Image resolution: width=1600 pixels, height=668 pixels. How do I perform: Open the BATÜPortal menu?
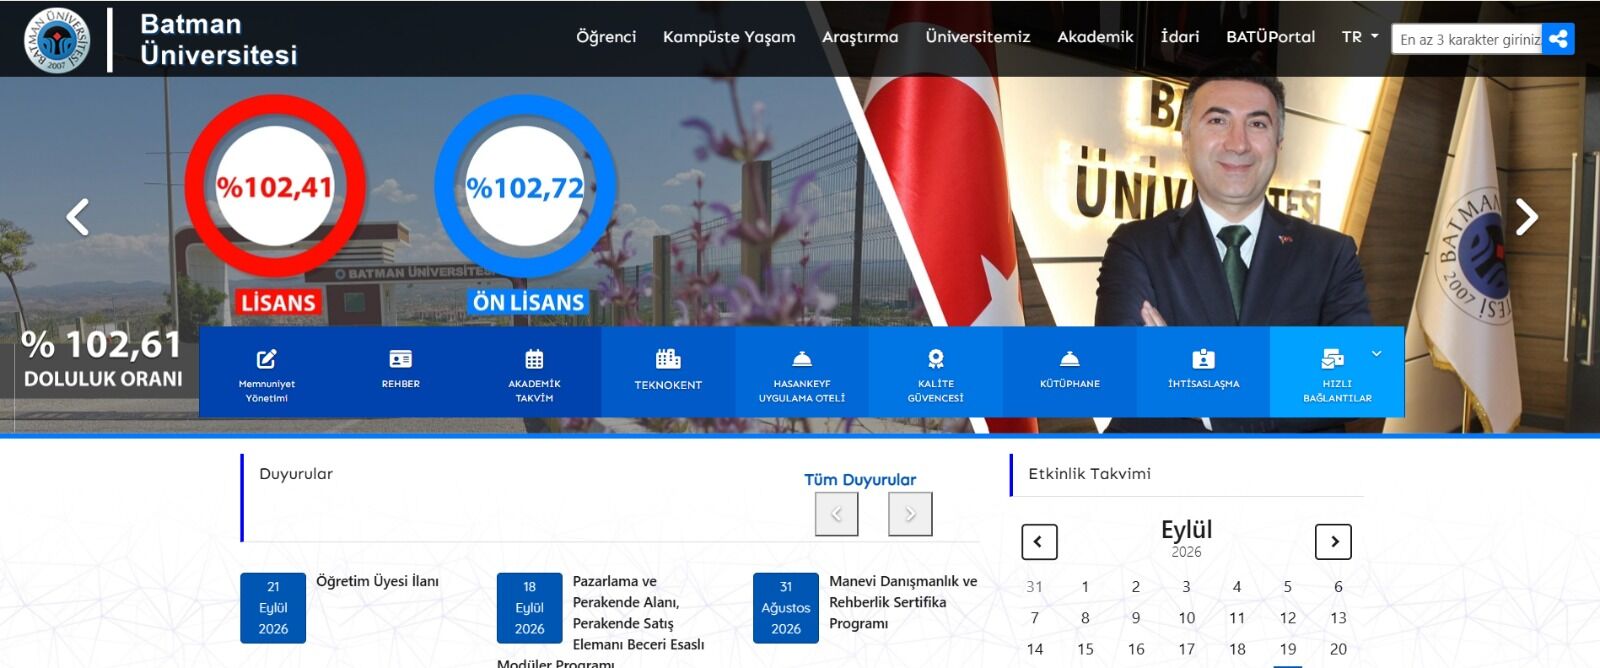tap(1270, 37)
